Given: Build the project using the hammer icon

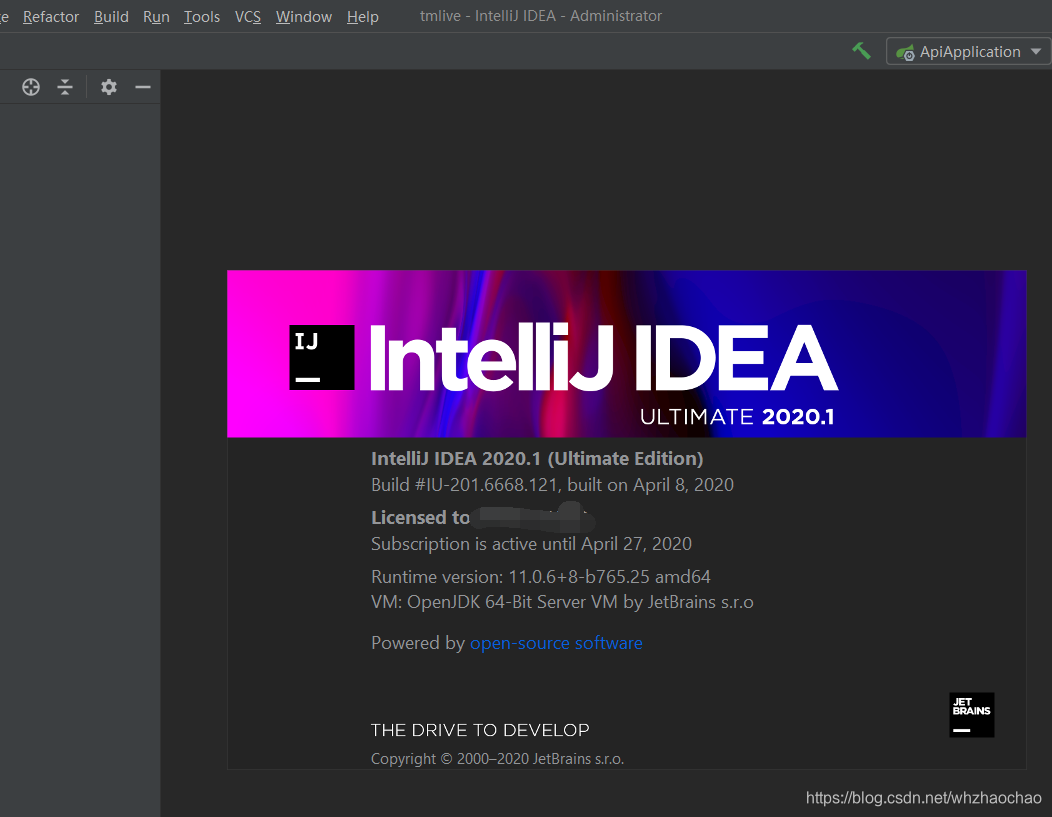Looking at the screenshot, I should pos(861,50).
